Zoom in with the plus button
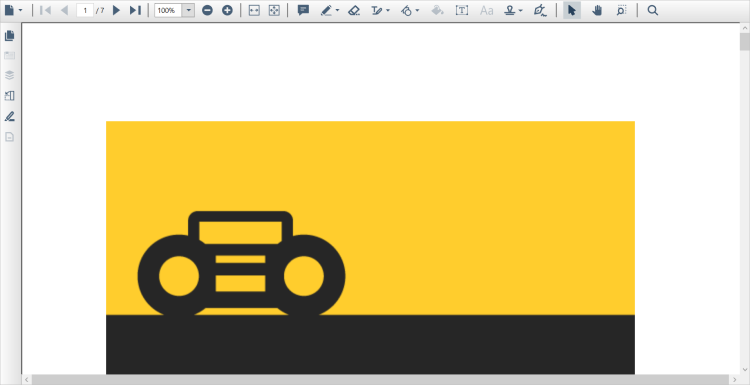Viewport: 750px width, 385px height. (227, 10)
